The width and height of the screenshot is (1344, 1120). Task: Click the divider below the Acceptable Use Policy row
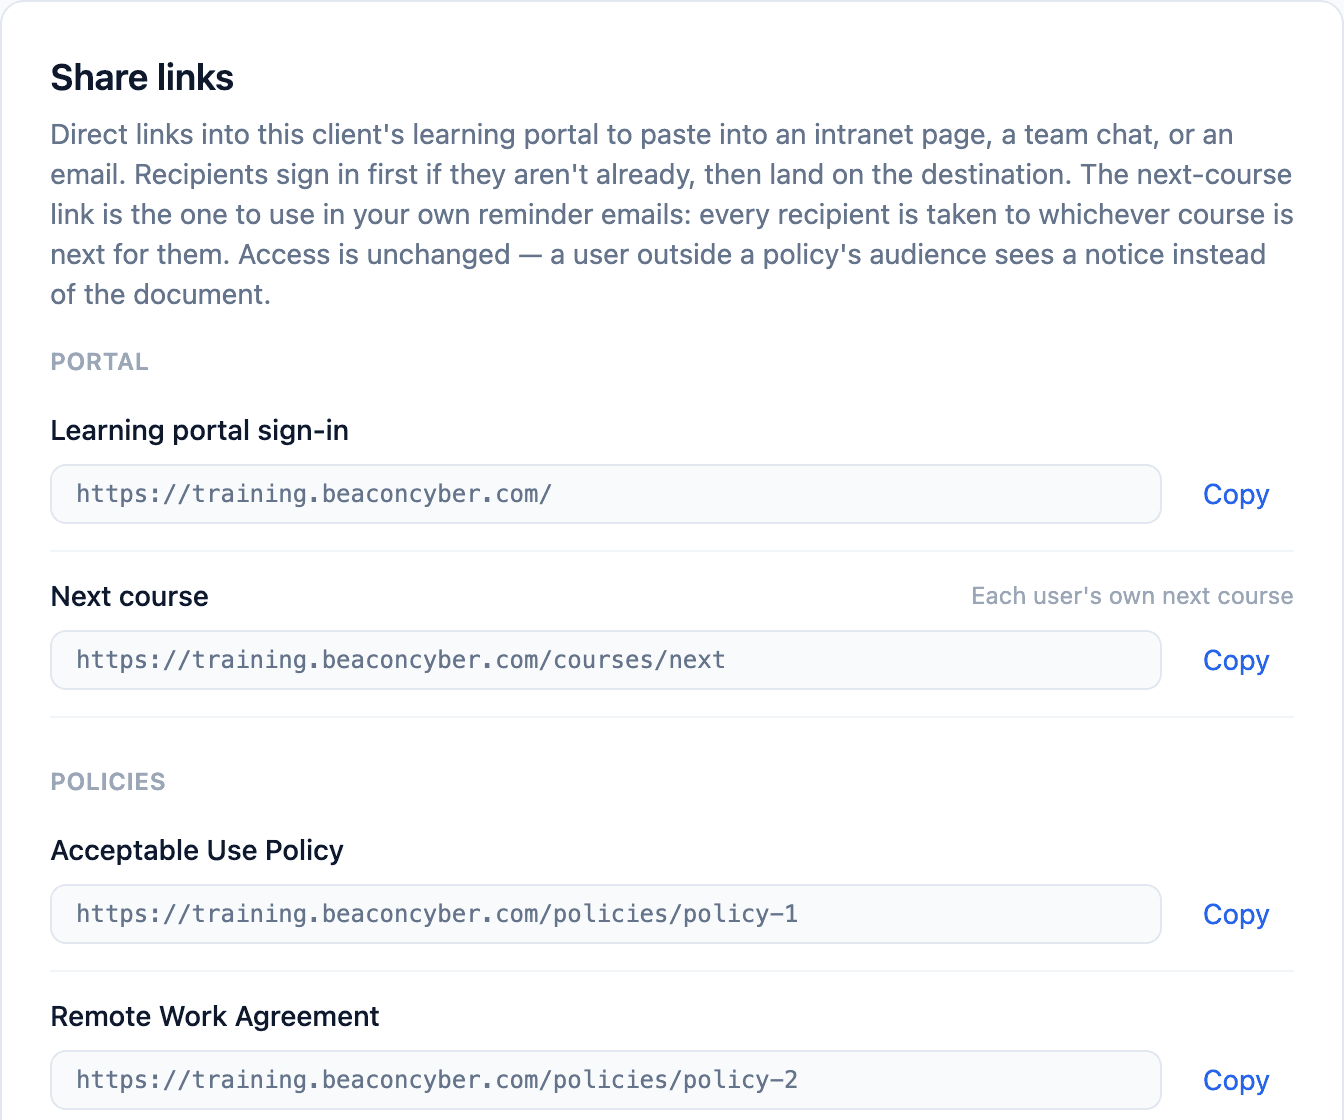pos(672,971)
